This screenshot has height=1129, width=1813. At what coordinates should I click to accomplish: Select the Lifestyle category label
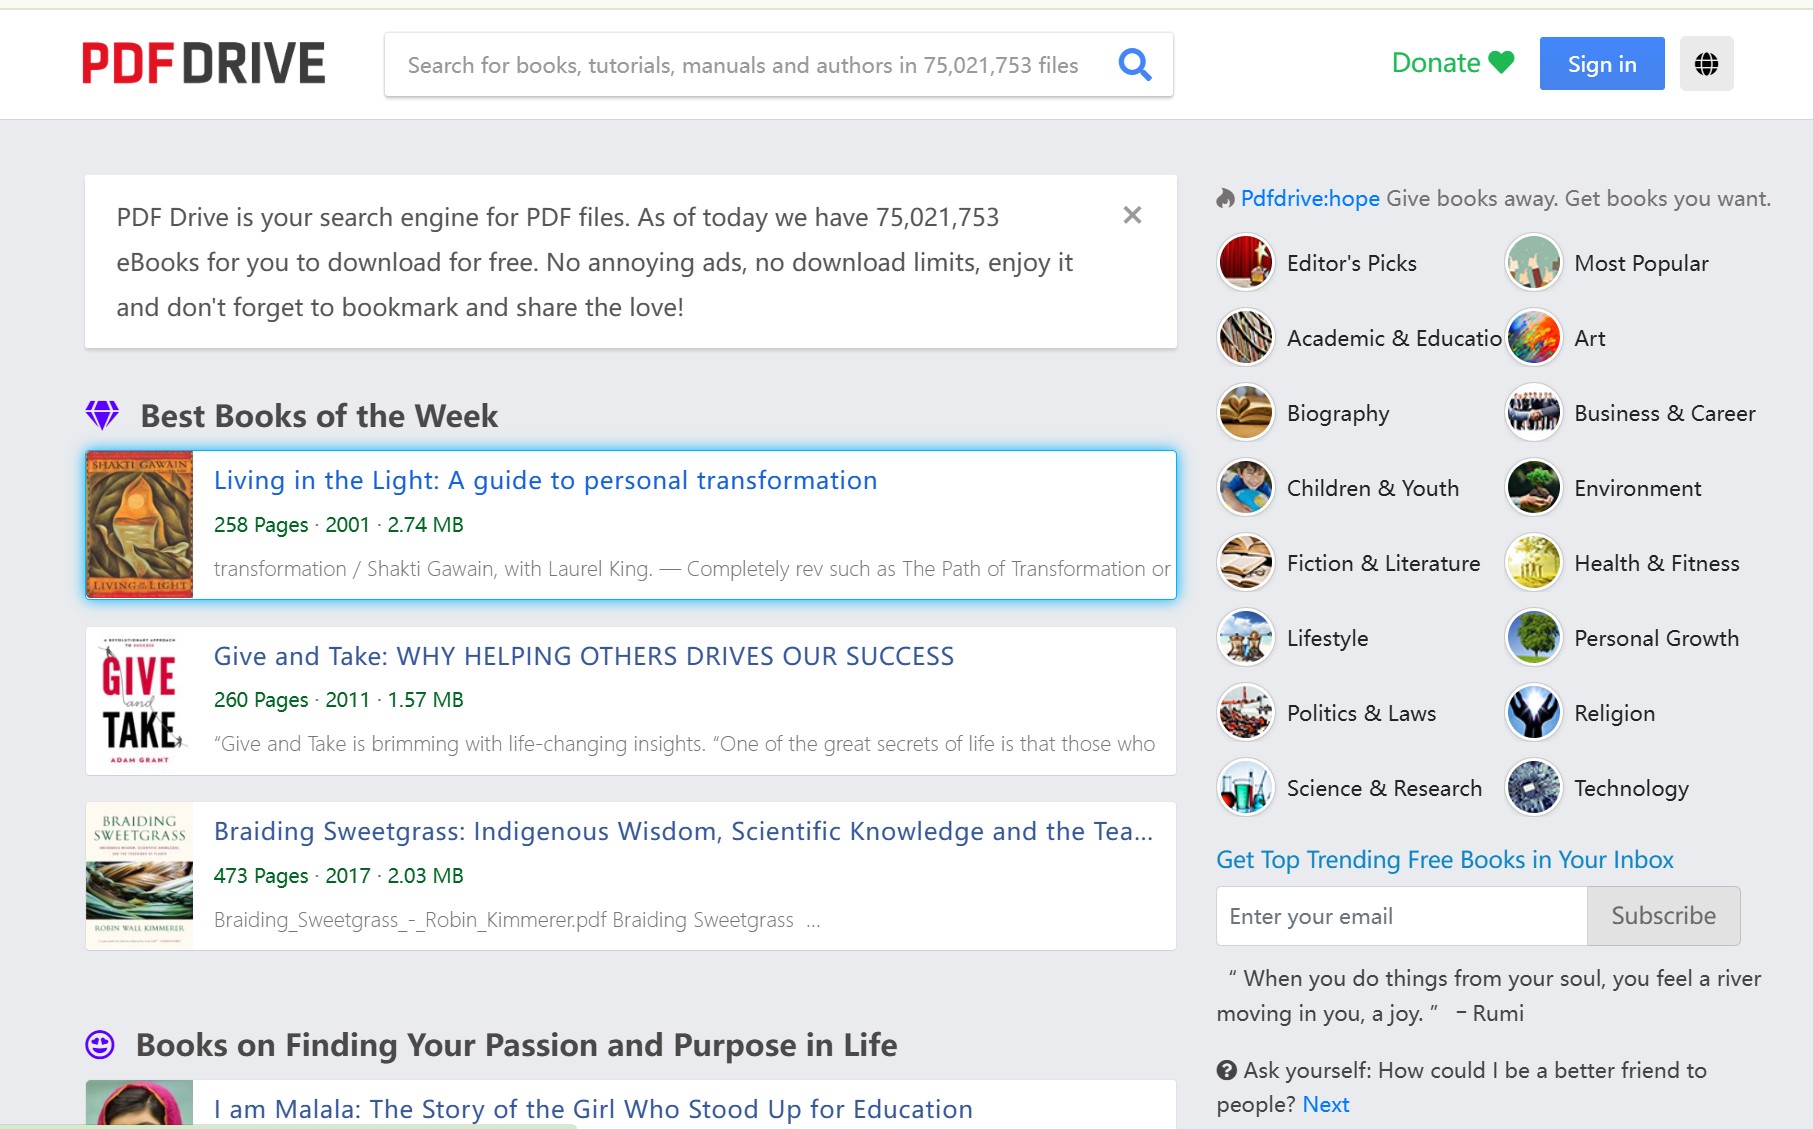click(1327, 638)
